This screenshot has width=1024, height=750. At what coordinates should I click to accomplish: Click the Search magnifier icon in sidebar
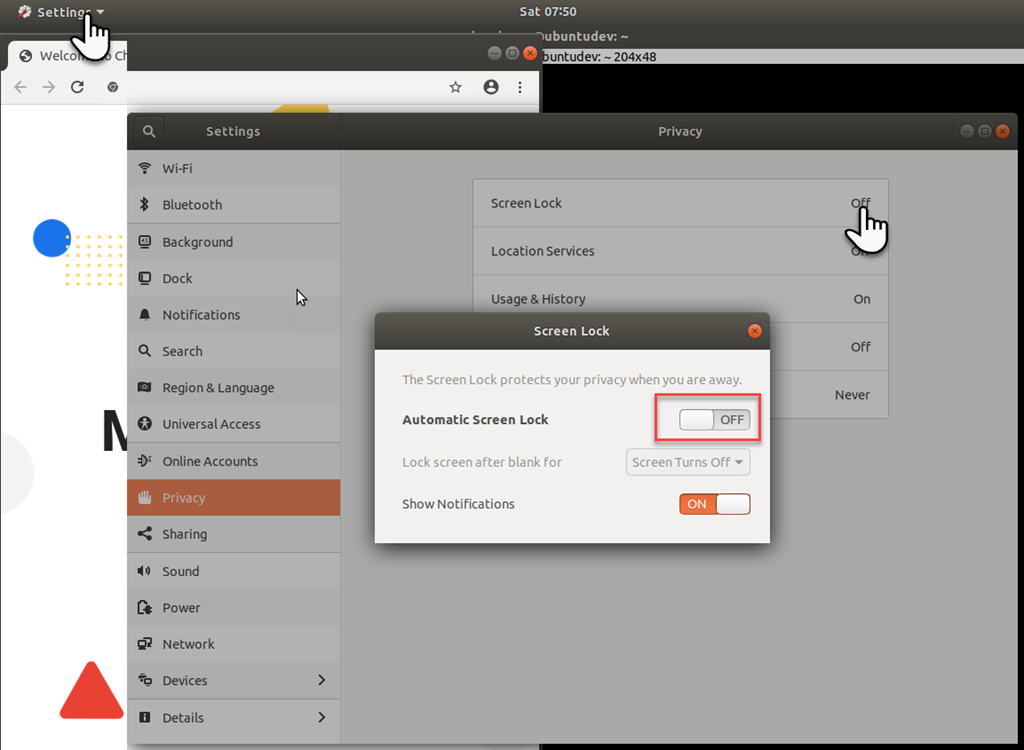pyautogui.click(x=145, y=351)
